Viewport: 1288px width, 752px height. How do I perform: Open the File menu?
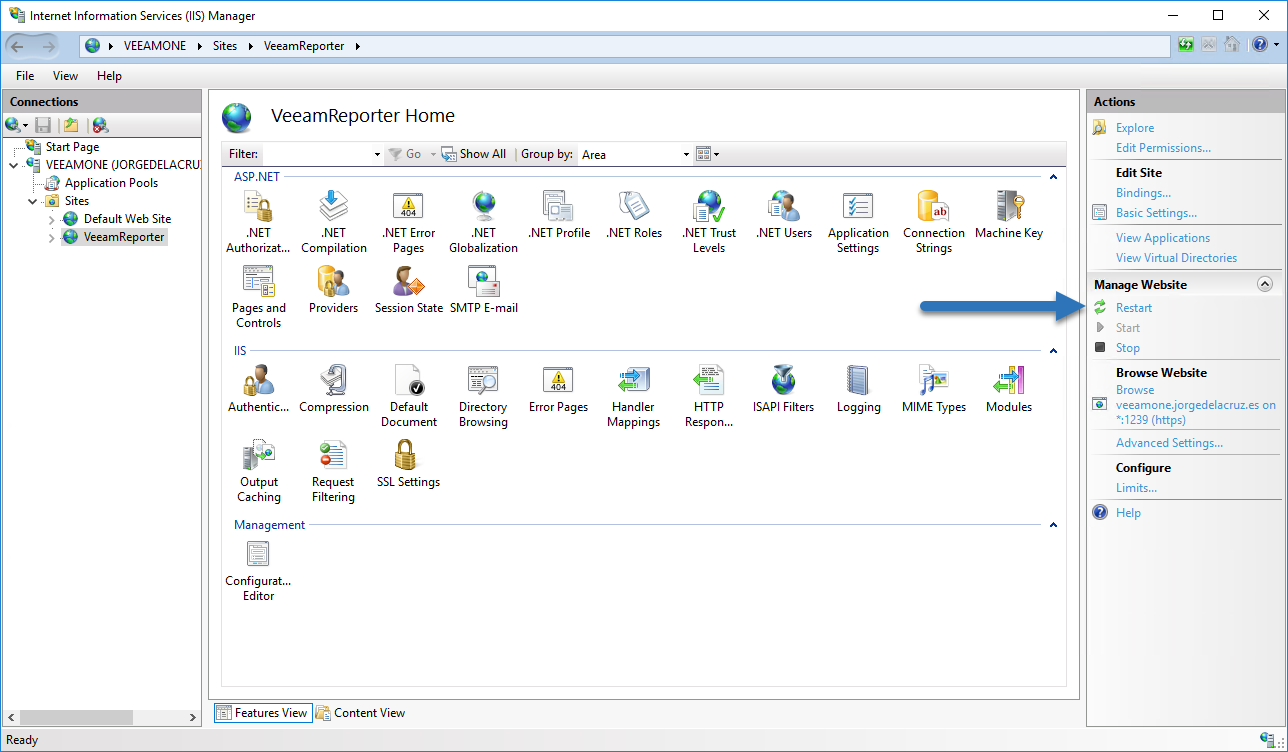click(x=25, y=76)
